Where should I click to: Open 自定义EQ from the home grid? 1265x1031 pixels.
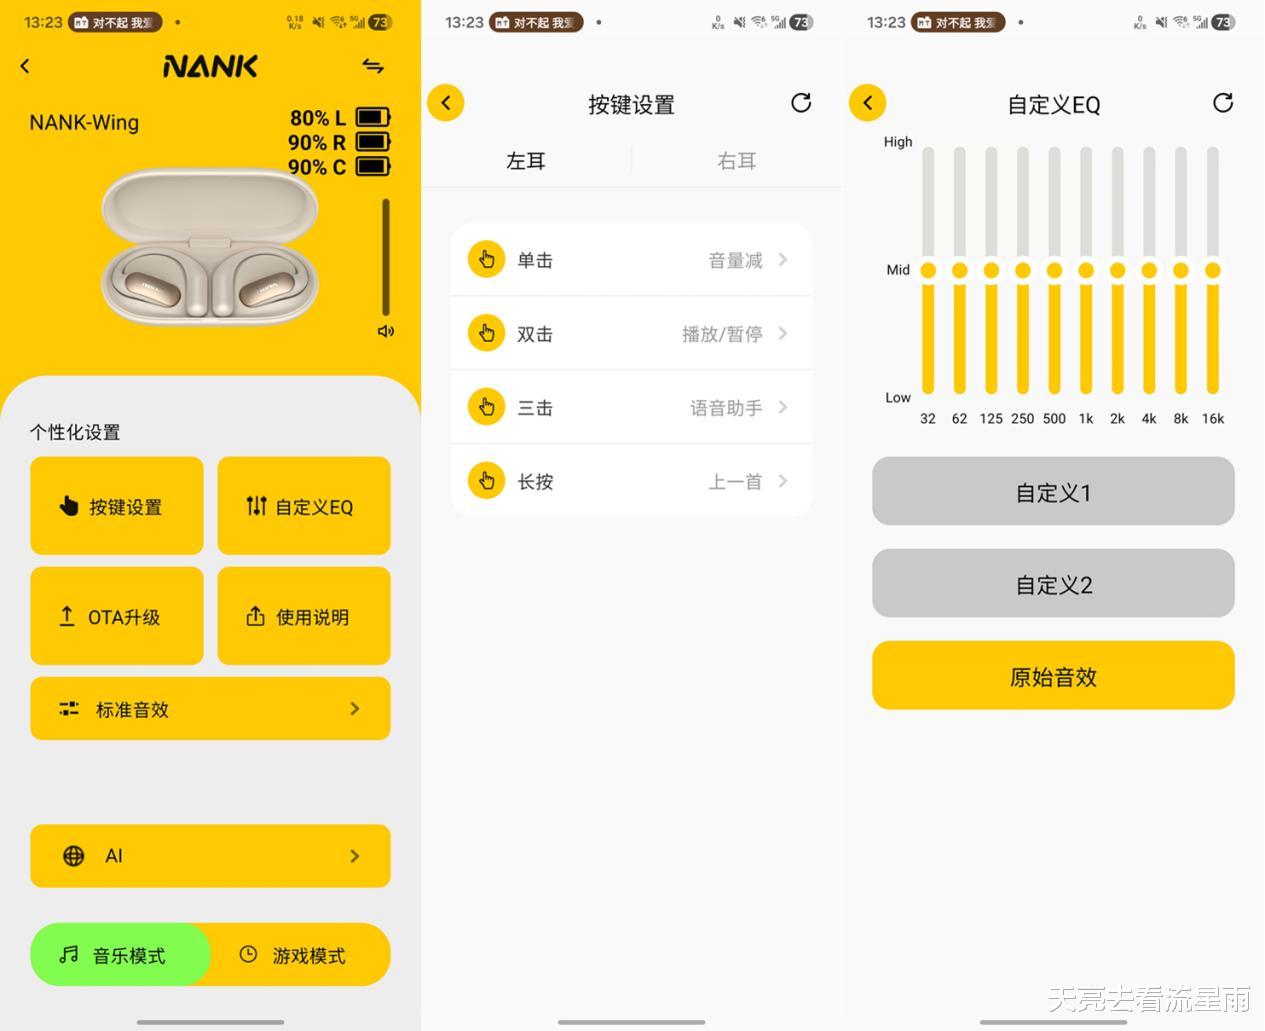pyautogui.click(x=304, y=506)
